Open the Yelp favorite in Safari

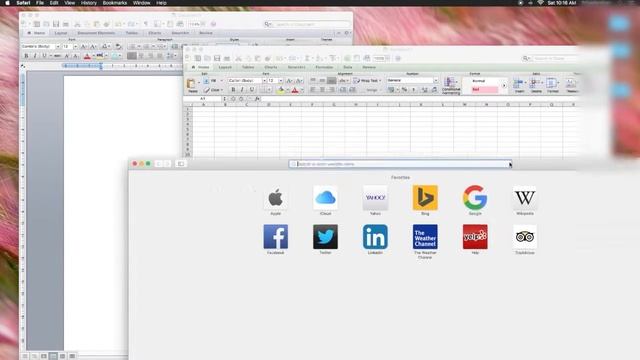pos(475,237)
